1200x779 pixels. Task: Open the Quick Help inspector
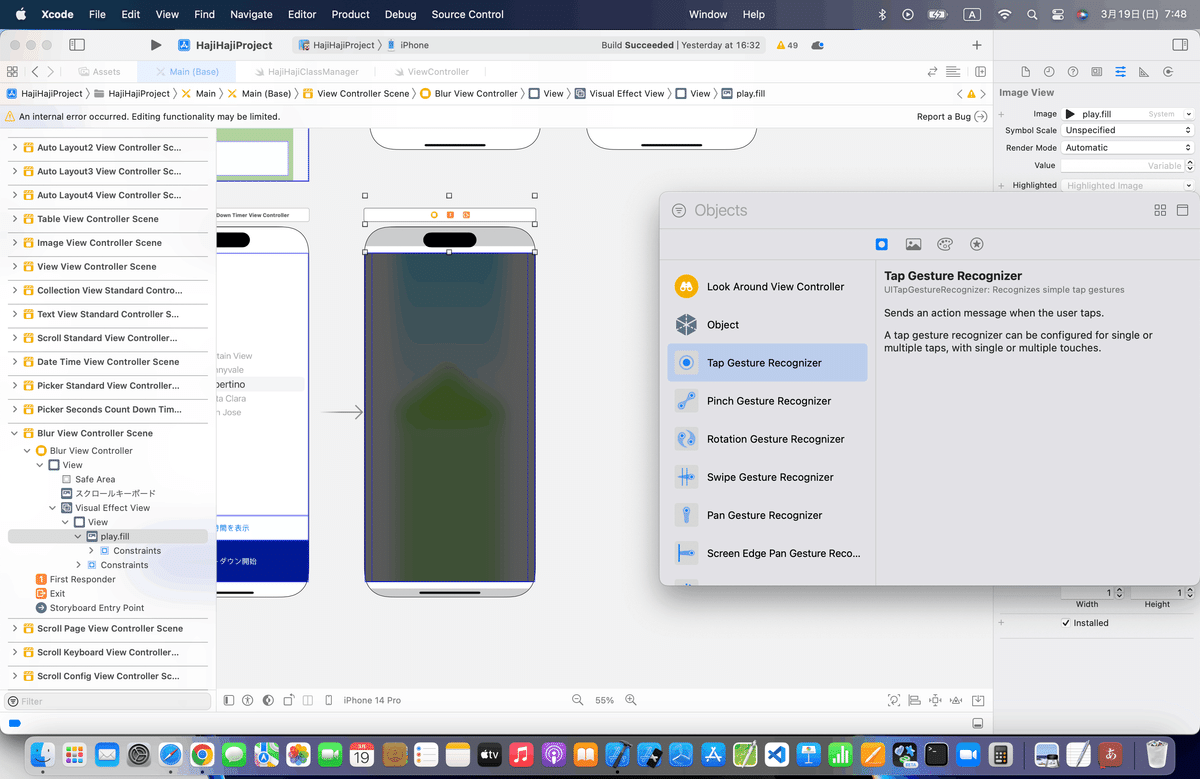pyautogui.click(x=1073, y=72)
